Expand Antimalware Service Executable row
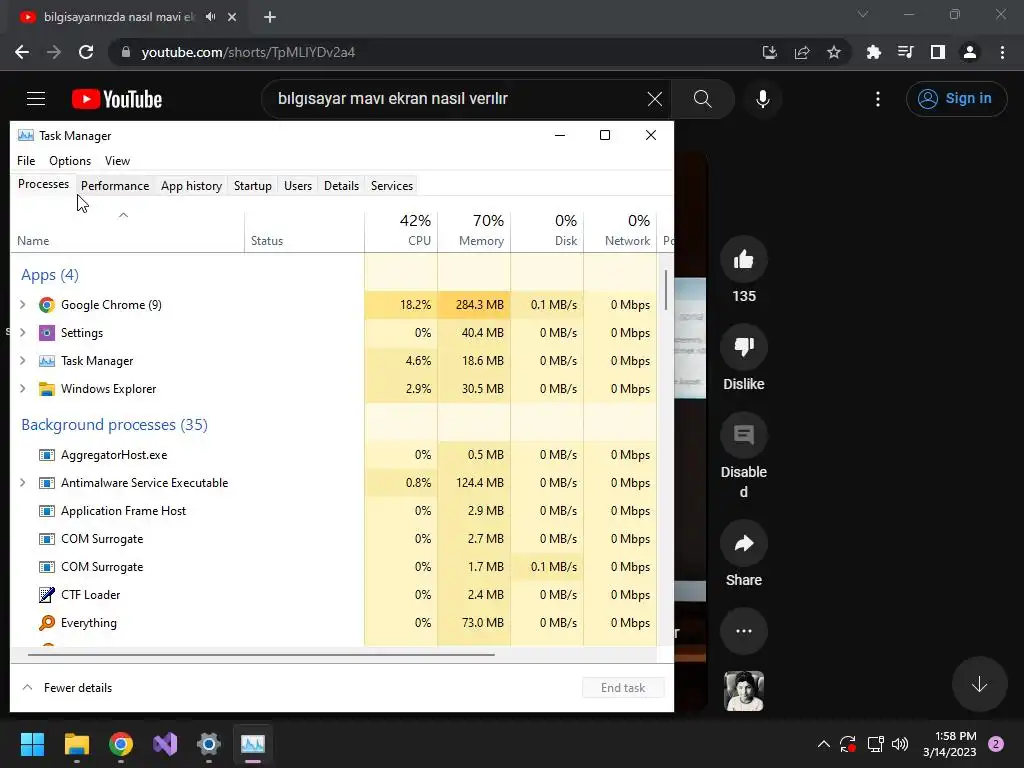The width and height of the screenshot is (1024, 768). click(x=23, y=483)
